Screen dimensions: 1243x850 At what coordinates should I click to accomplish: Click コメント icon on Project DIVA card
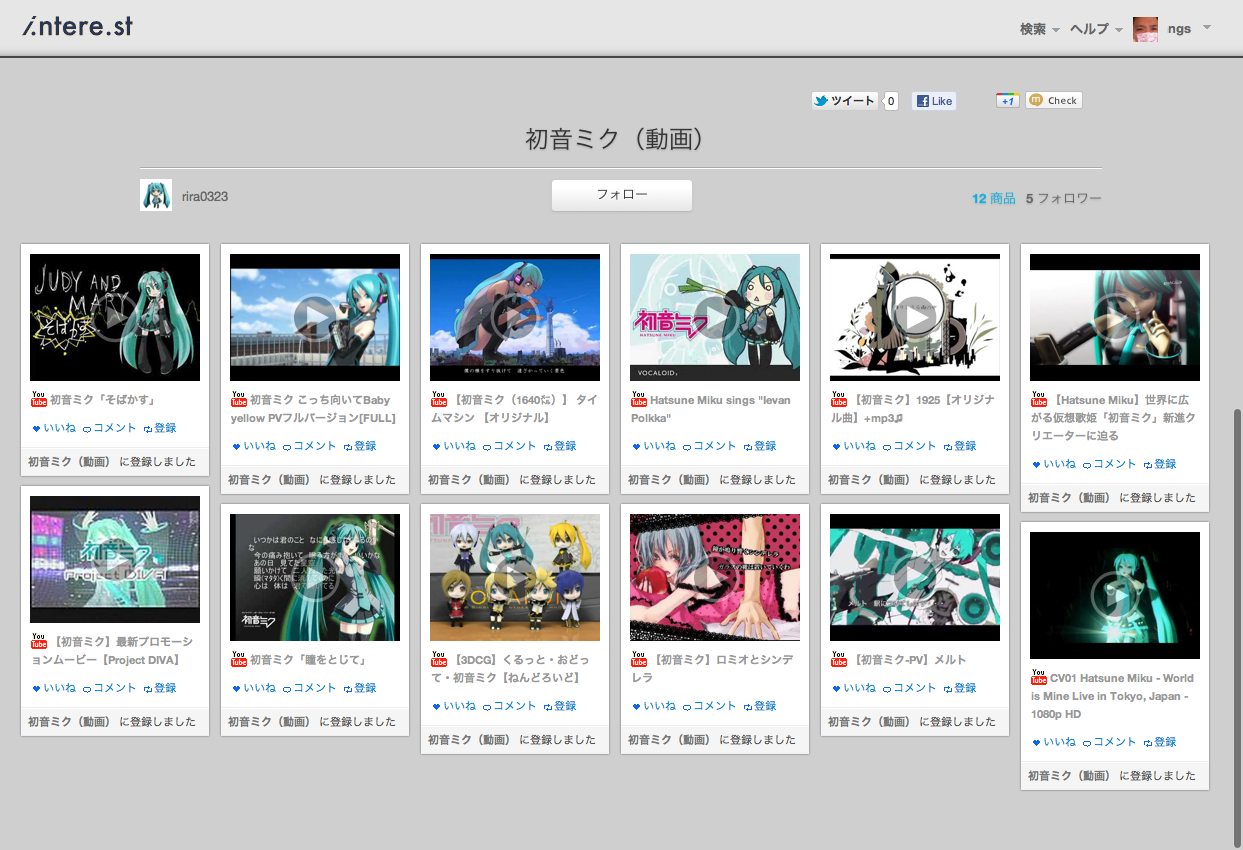click(87, 688)
